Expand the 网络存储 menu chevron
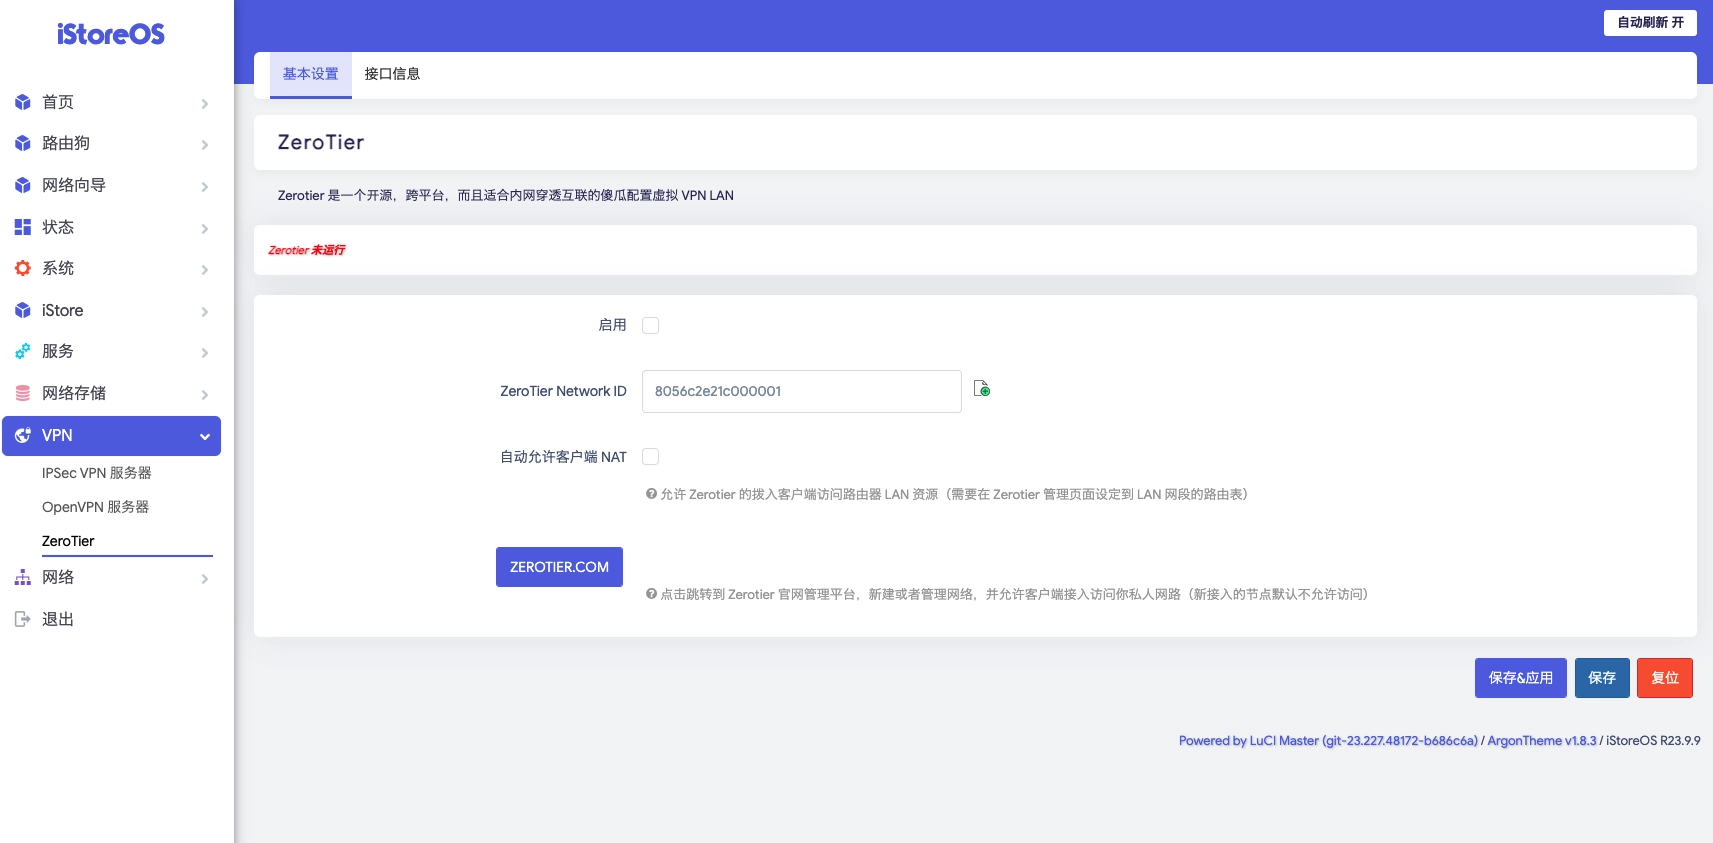Screen dimensions: 1713x843 (x=204, y=394)
